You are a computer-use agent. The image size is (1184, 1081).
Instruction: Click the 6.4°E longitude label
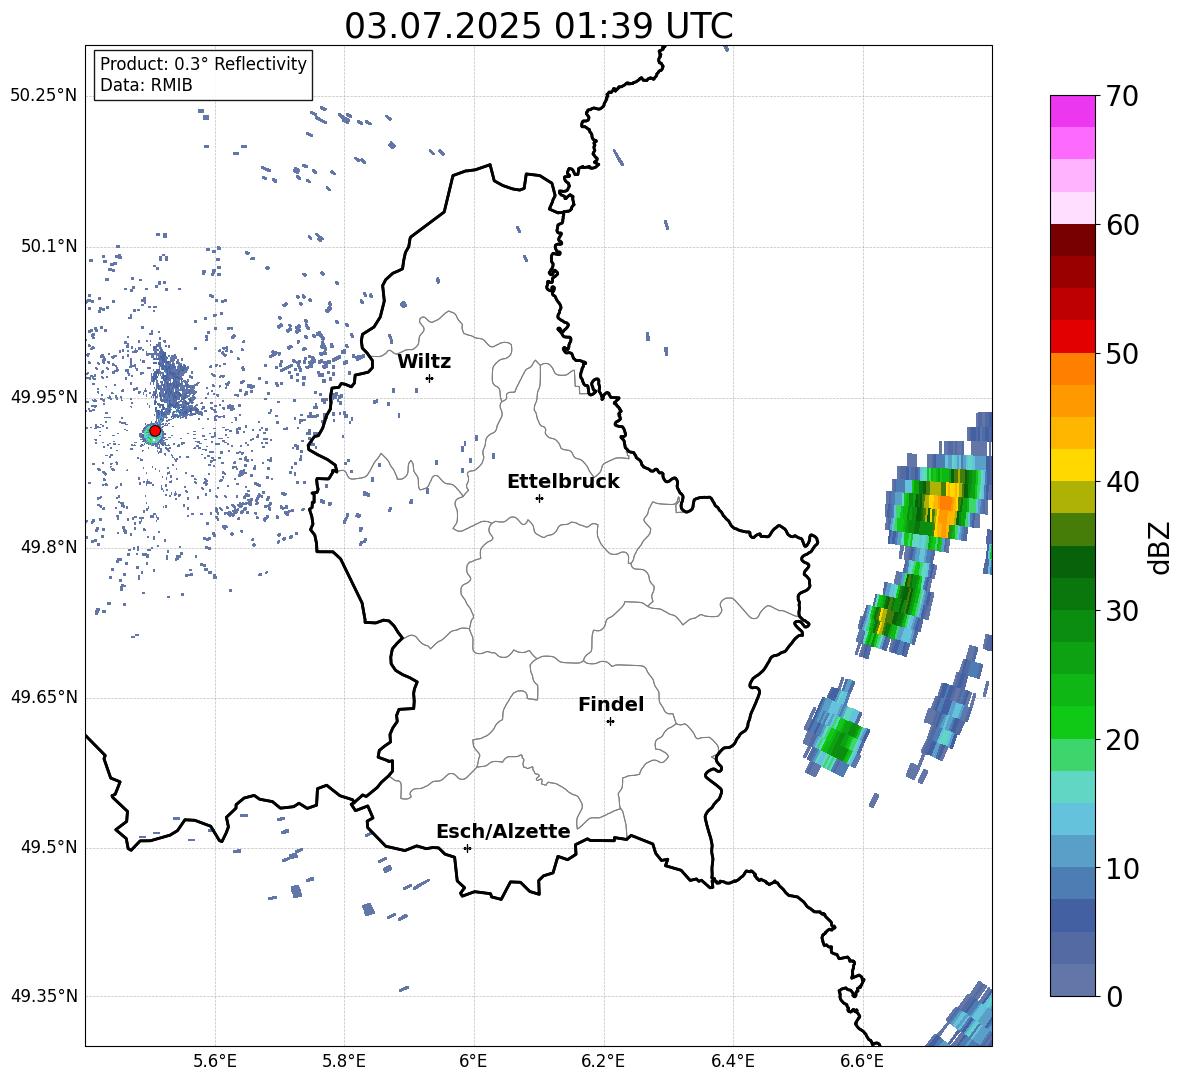coord(732,1061)
